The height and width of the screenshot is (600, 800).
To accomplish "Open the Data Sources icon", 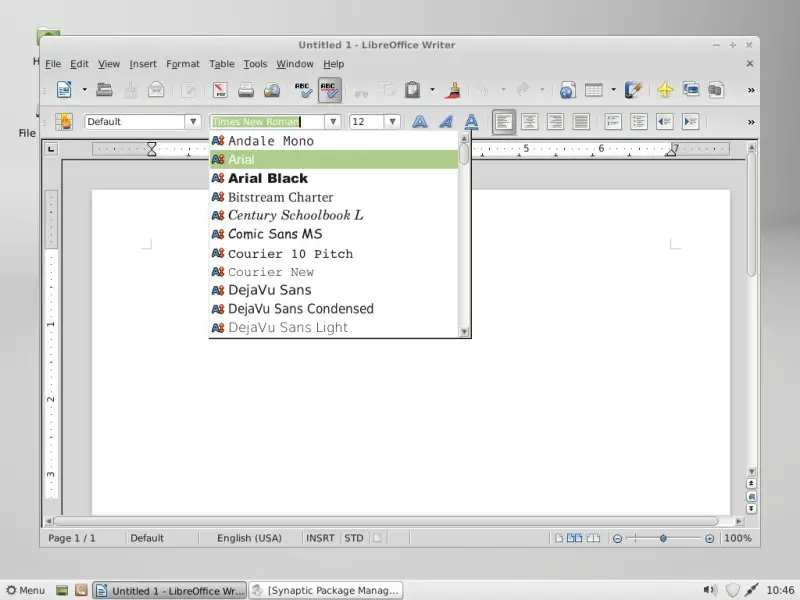I will pos(716,90).
